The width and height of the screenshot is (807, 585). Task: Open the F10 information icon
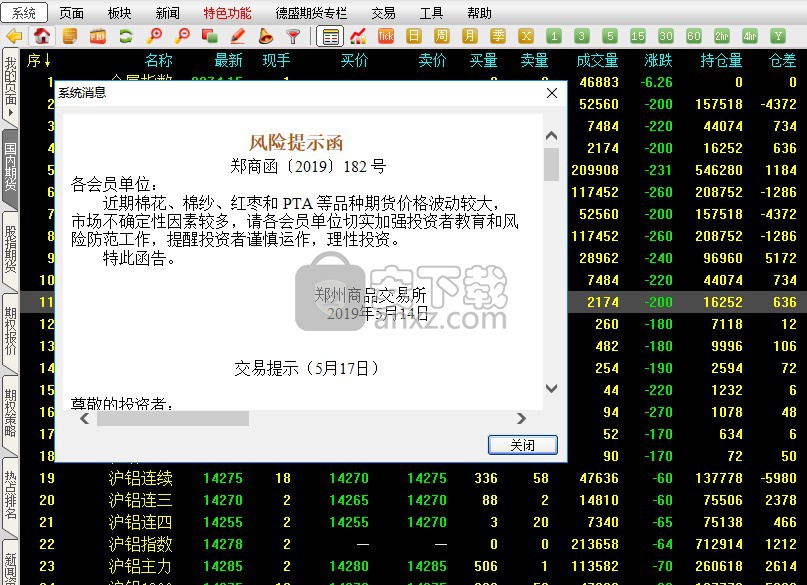point(98,36)
